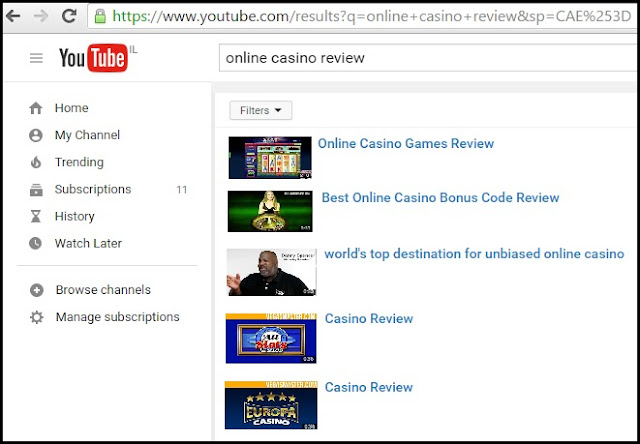Click the Trending flame icon
The image size is (640, 444).
[x=36, y=162]
